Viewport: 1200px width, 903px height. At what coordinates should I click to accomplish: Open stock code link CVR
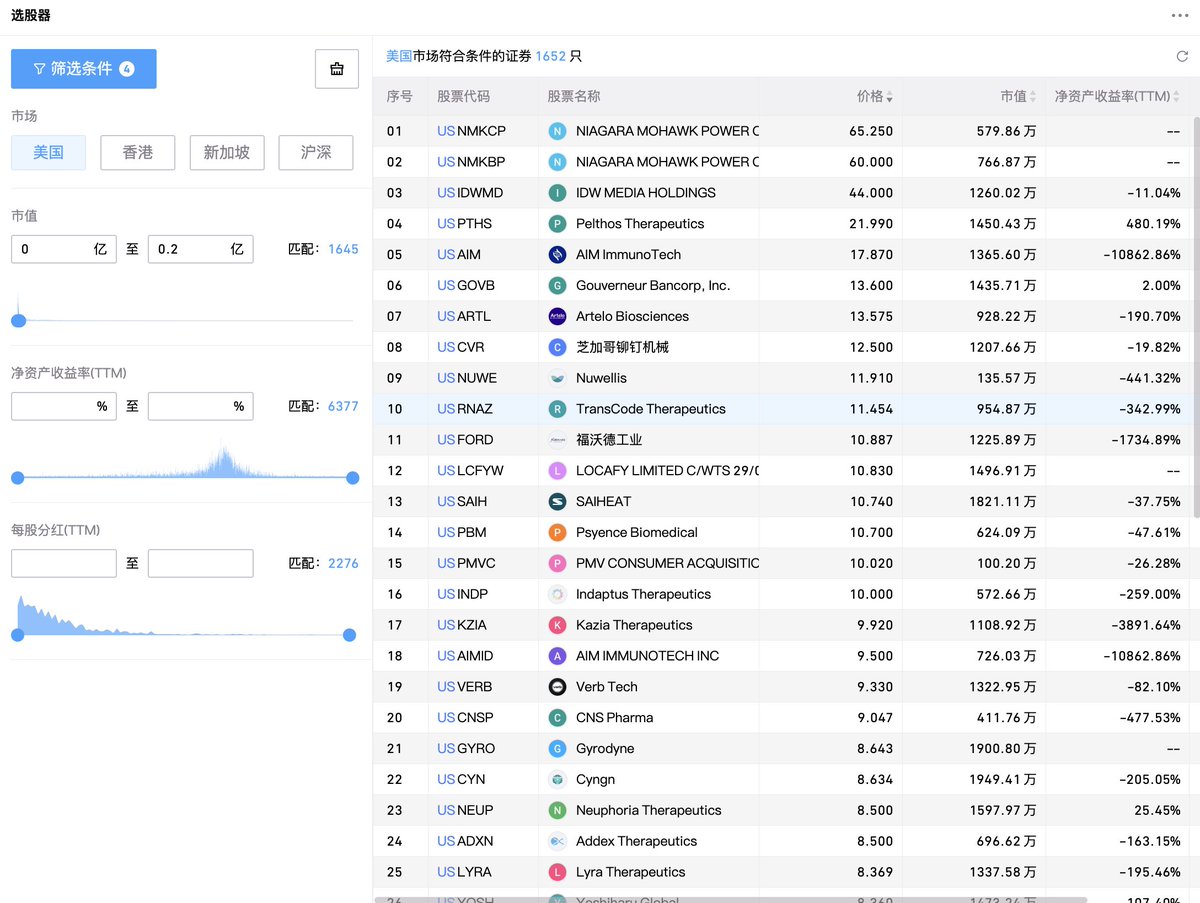point(460,348)
